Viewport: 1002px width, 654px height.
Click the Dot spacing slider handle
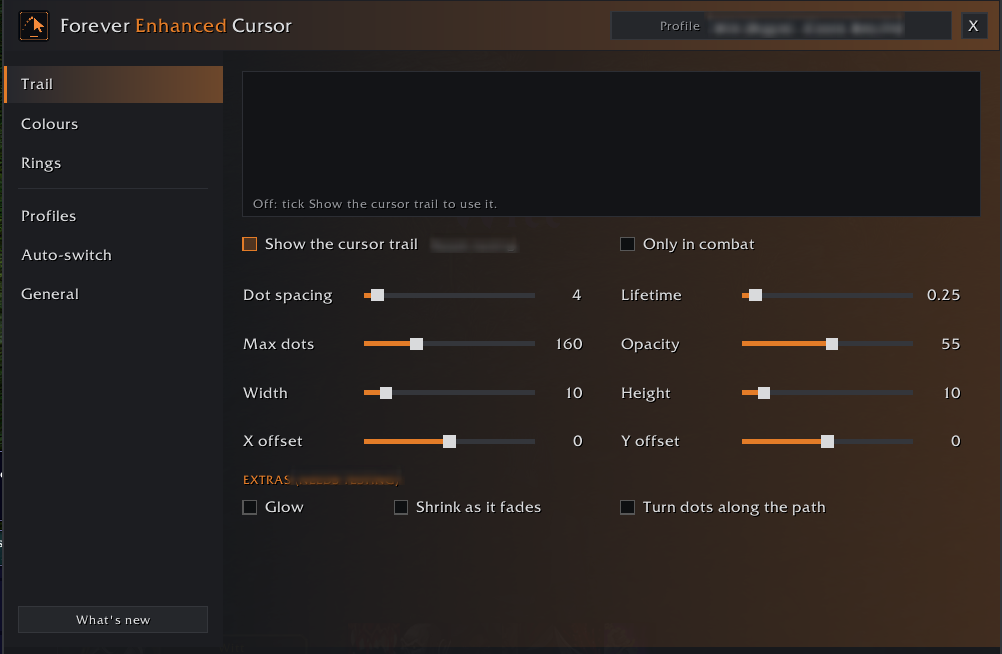click(378, 295)
